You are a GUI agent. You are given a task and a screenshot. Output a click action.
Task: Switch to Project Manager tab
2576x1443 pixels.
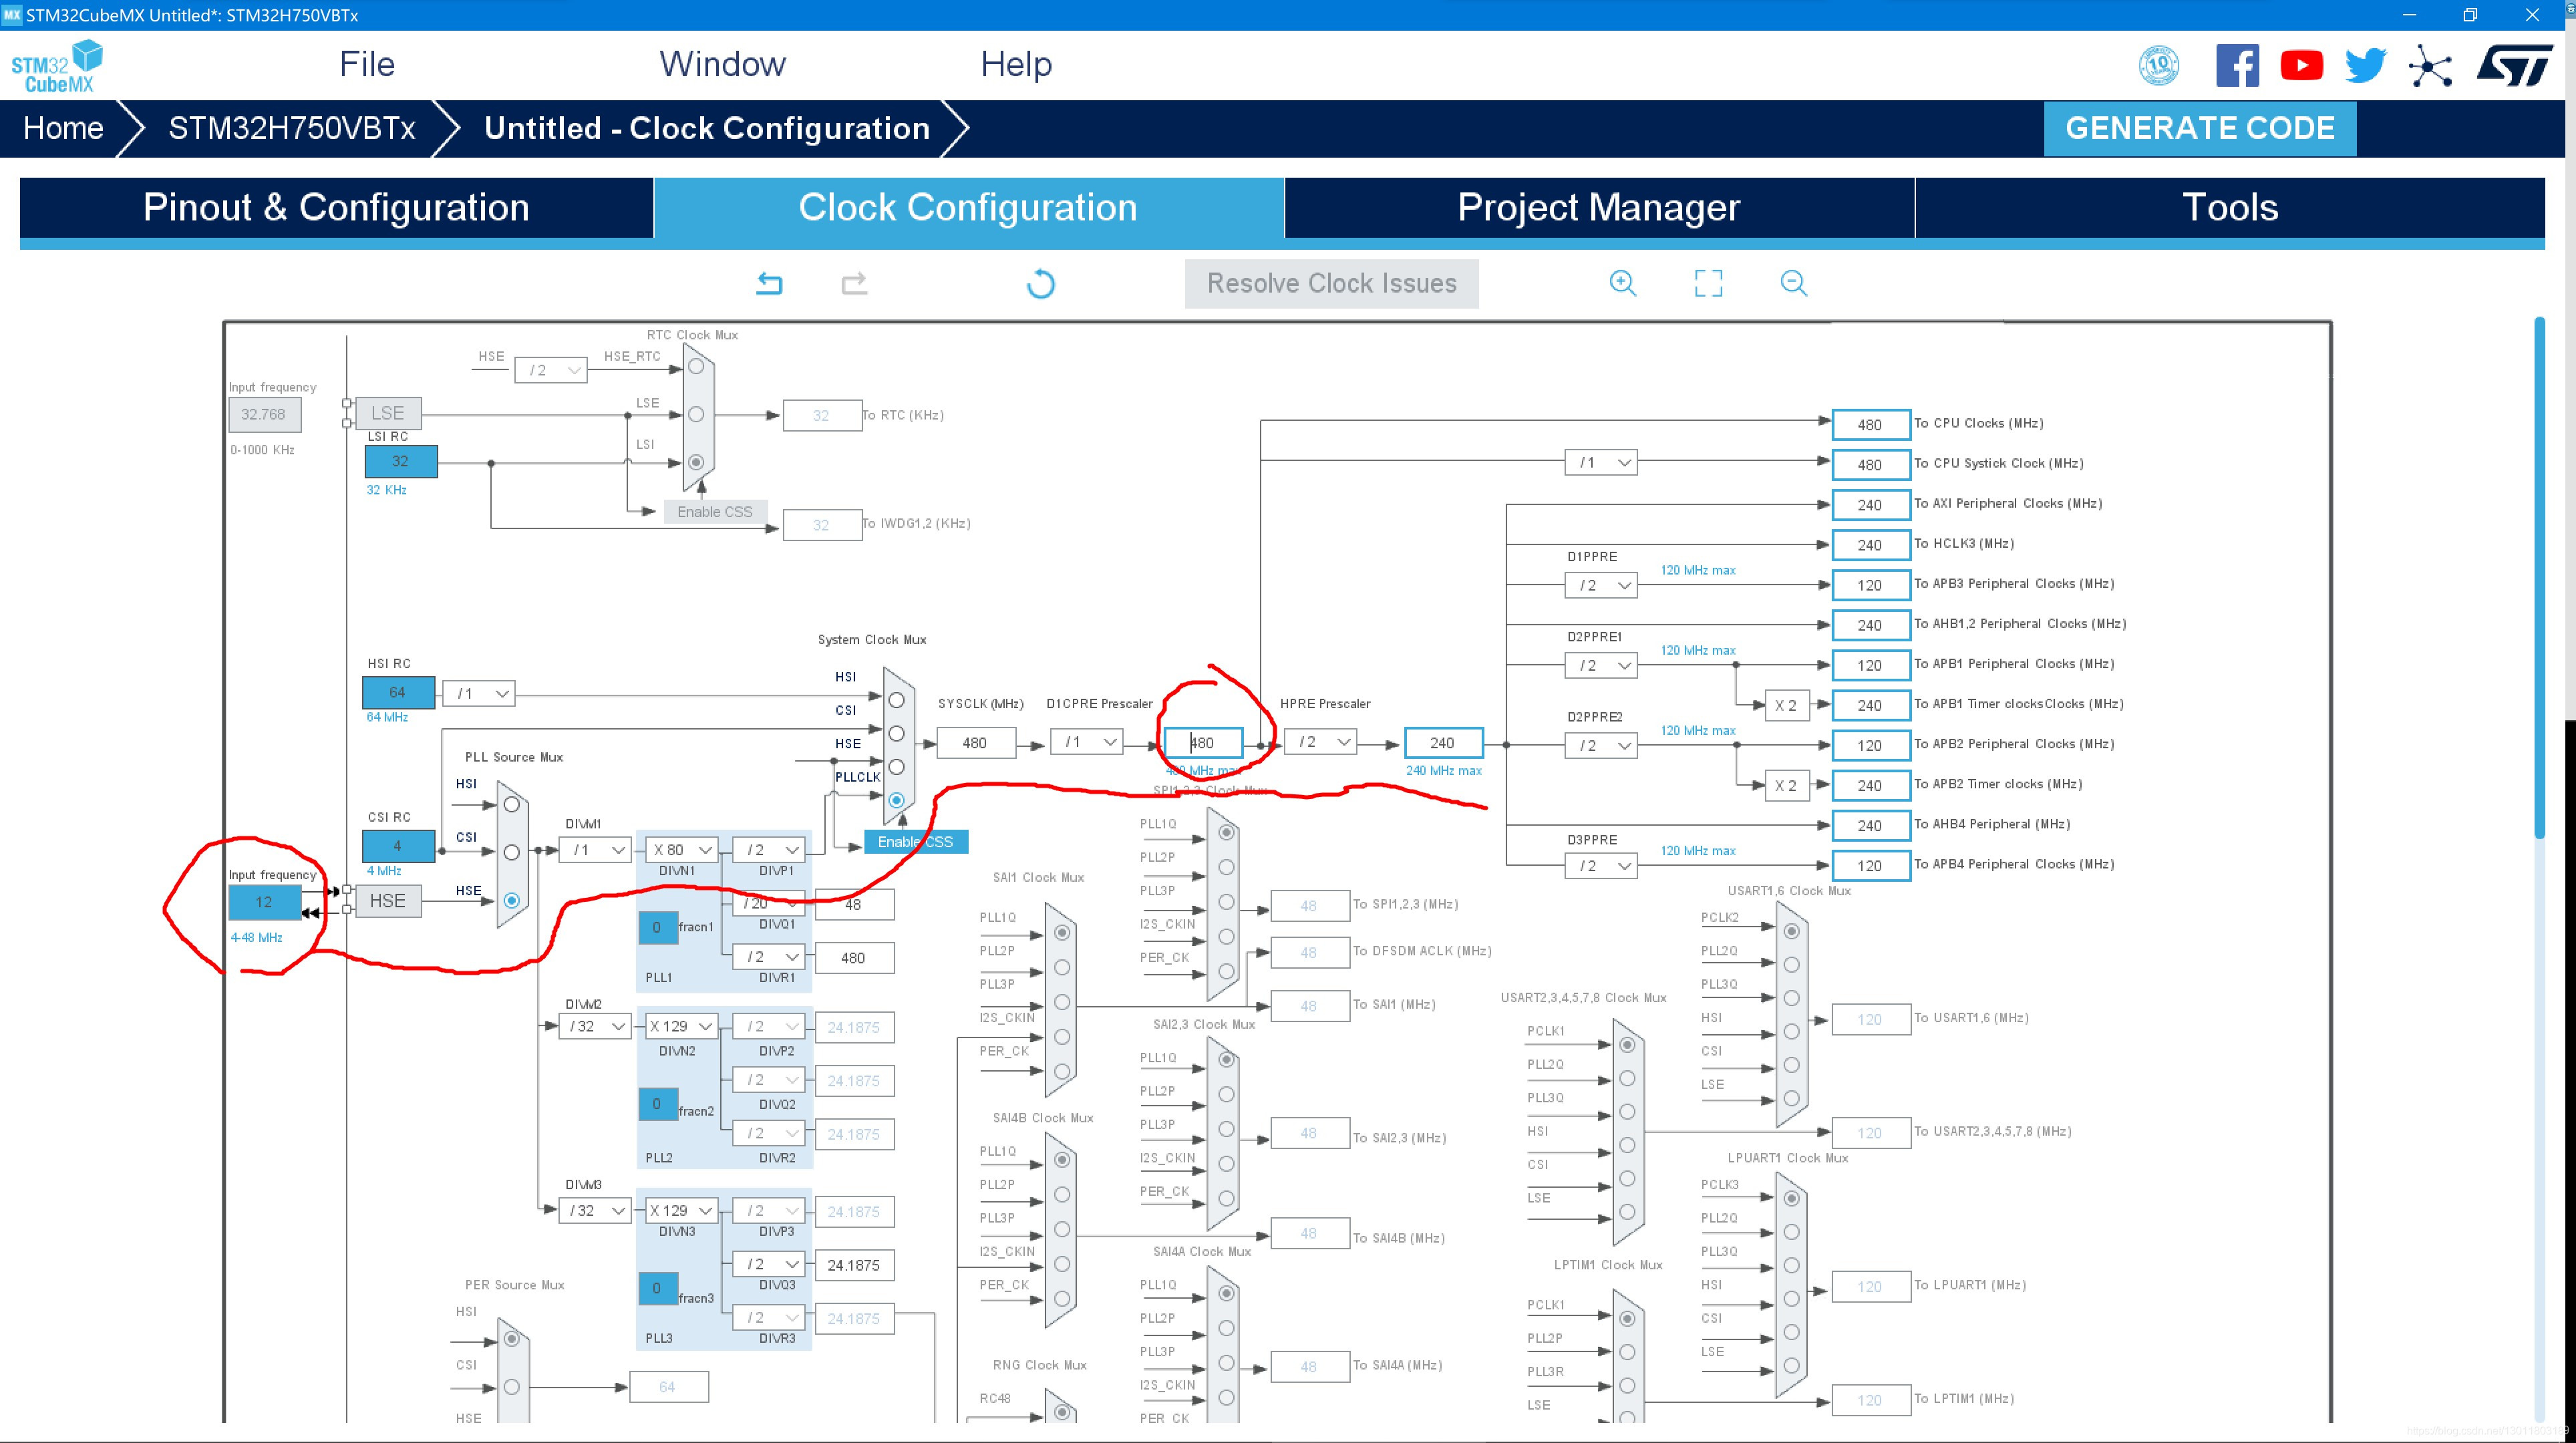1599,208
